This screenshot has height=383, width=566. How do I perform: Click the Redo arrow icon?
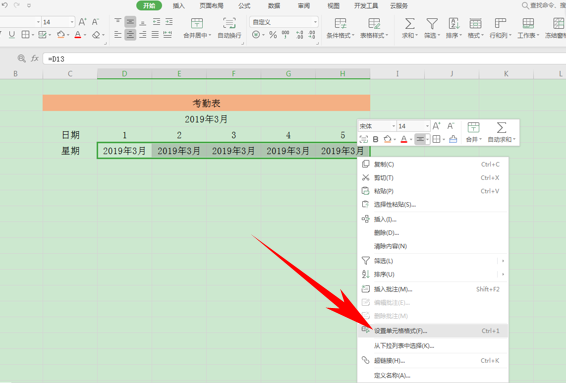tap(17, 5)
